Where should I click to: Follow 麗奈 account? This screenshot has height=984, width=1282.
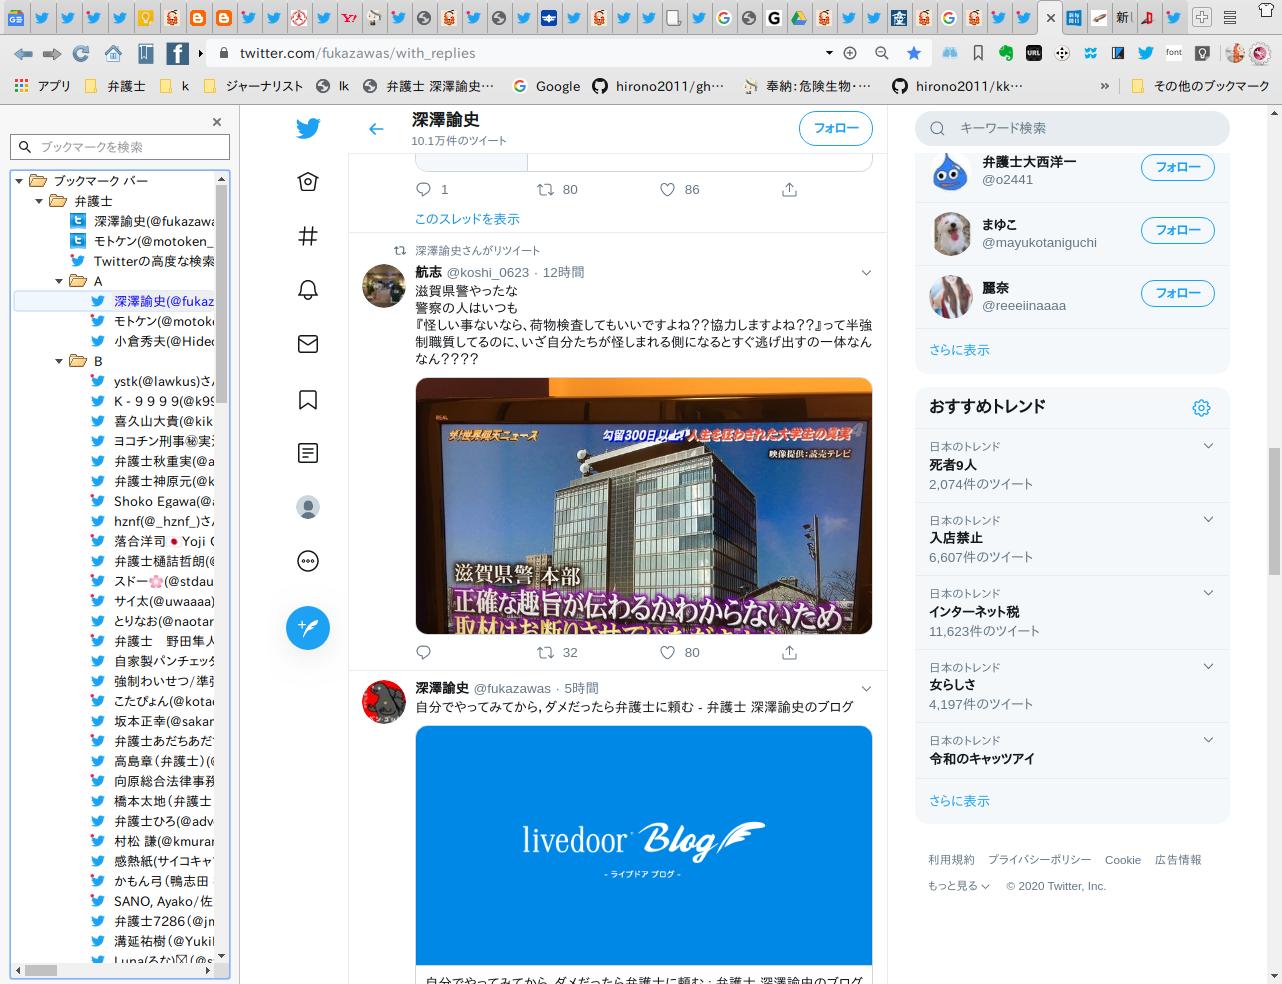tap(1178, 293)
